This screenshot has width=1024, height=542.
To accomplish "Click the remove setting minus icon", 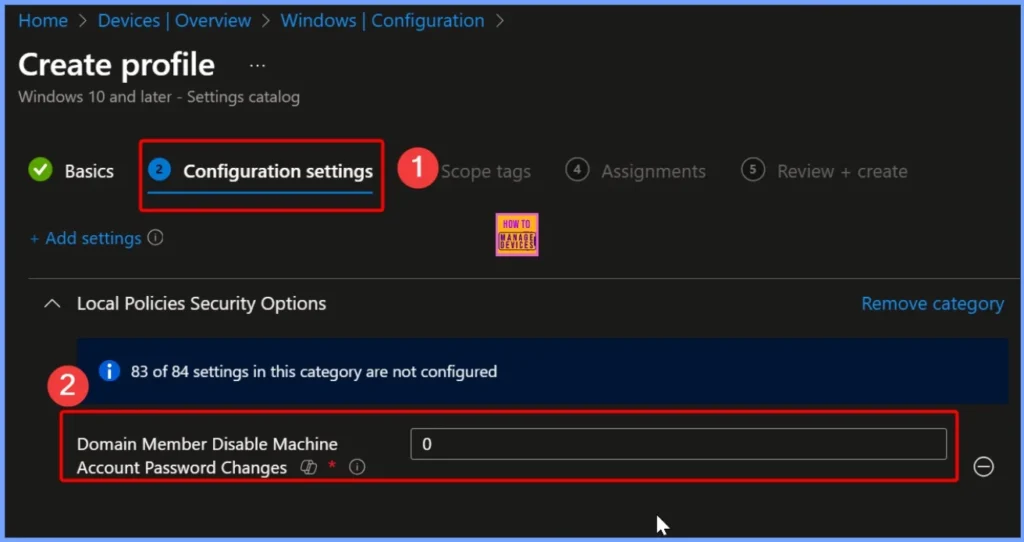I will pyautogui.click(x=983, y=466).
